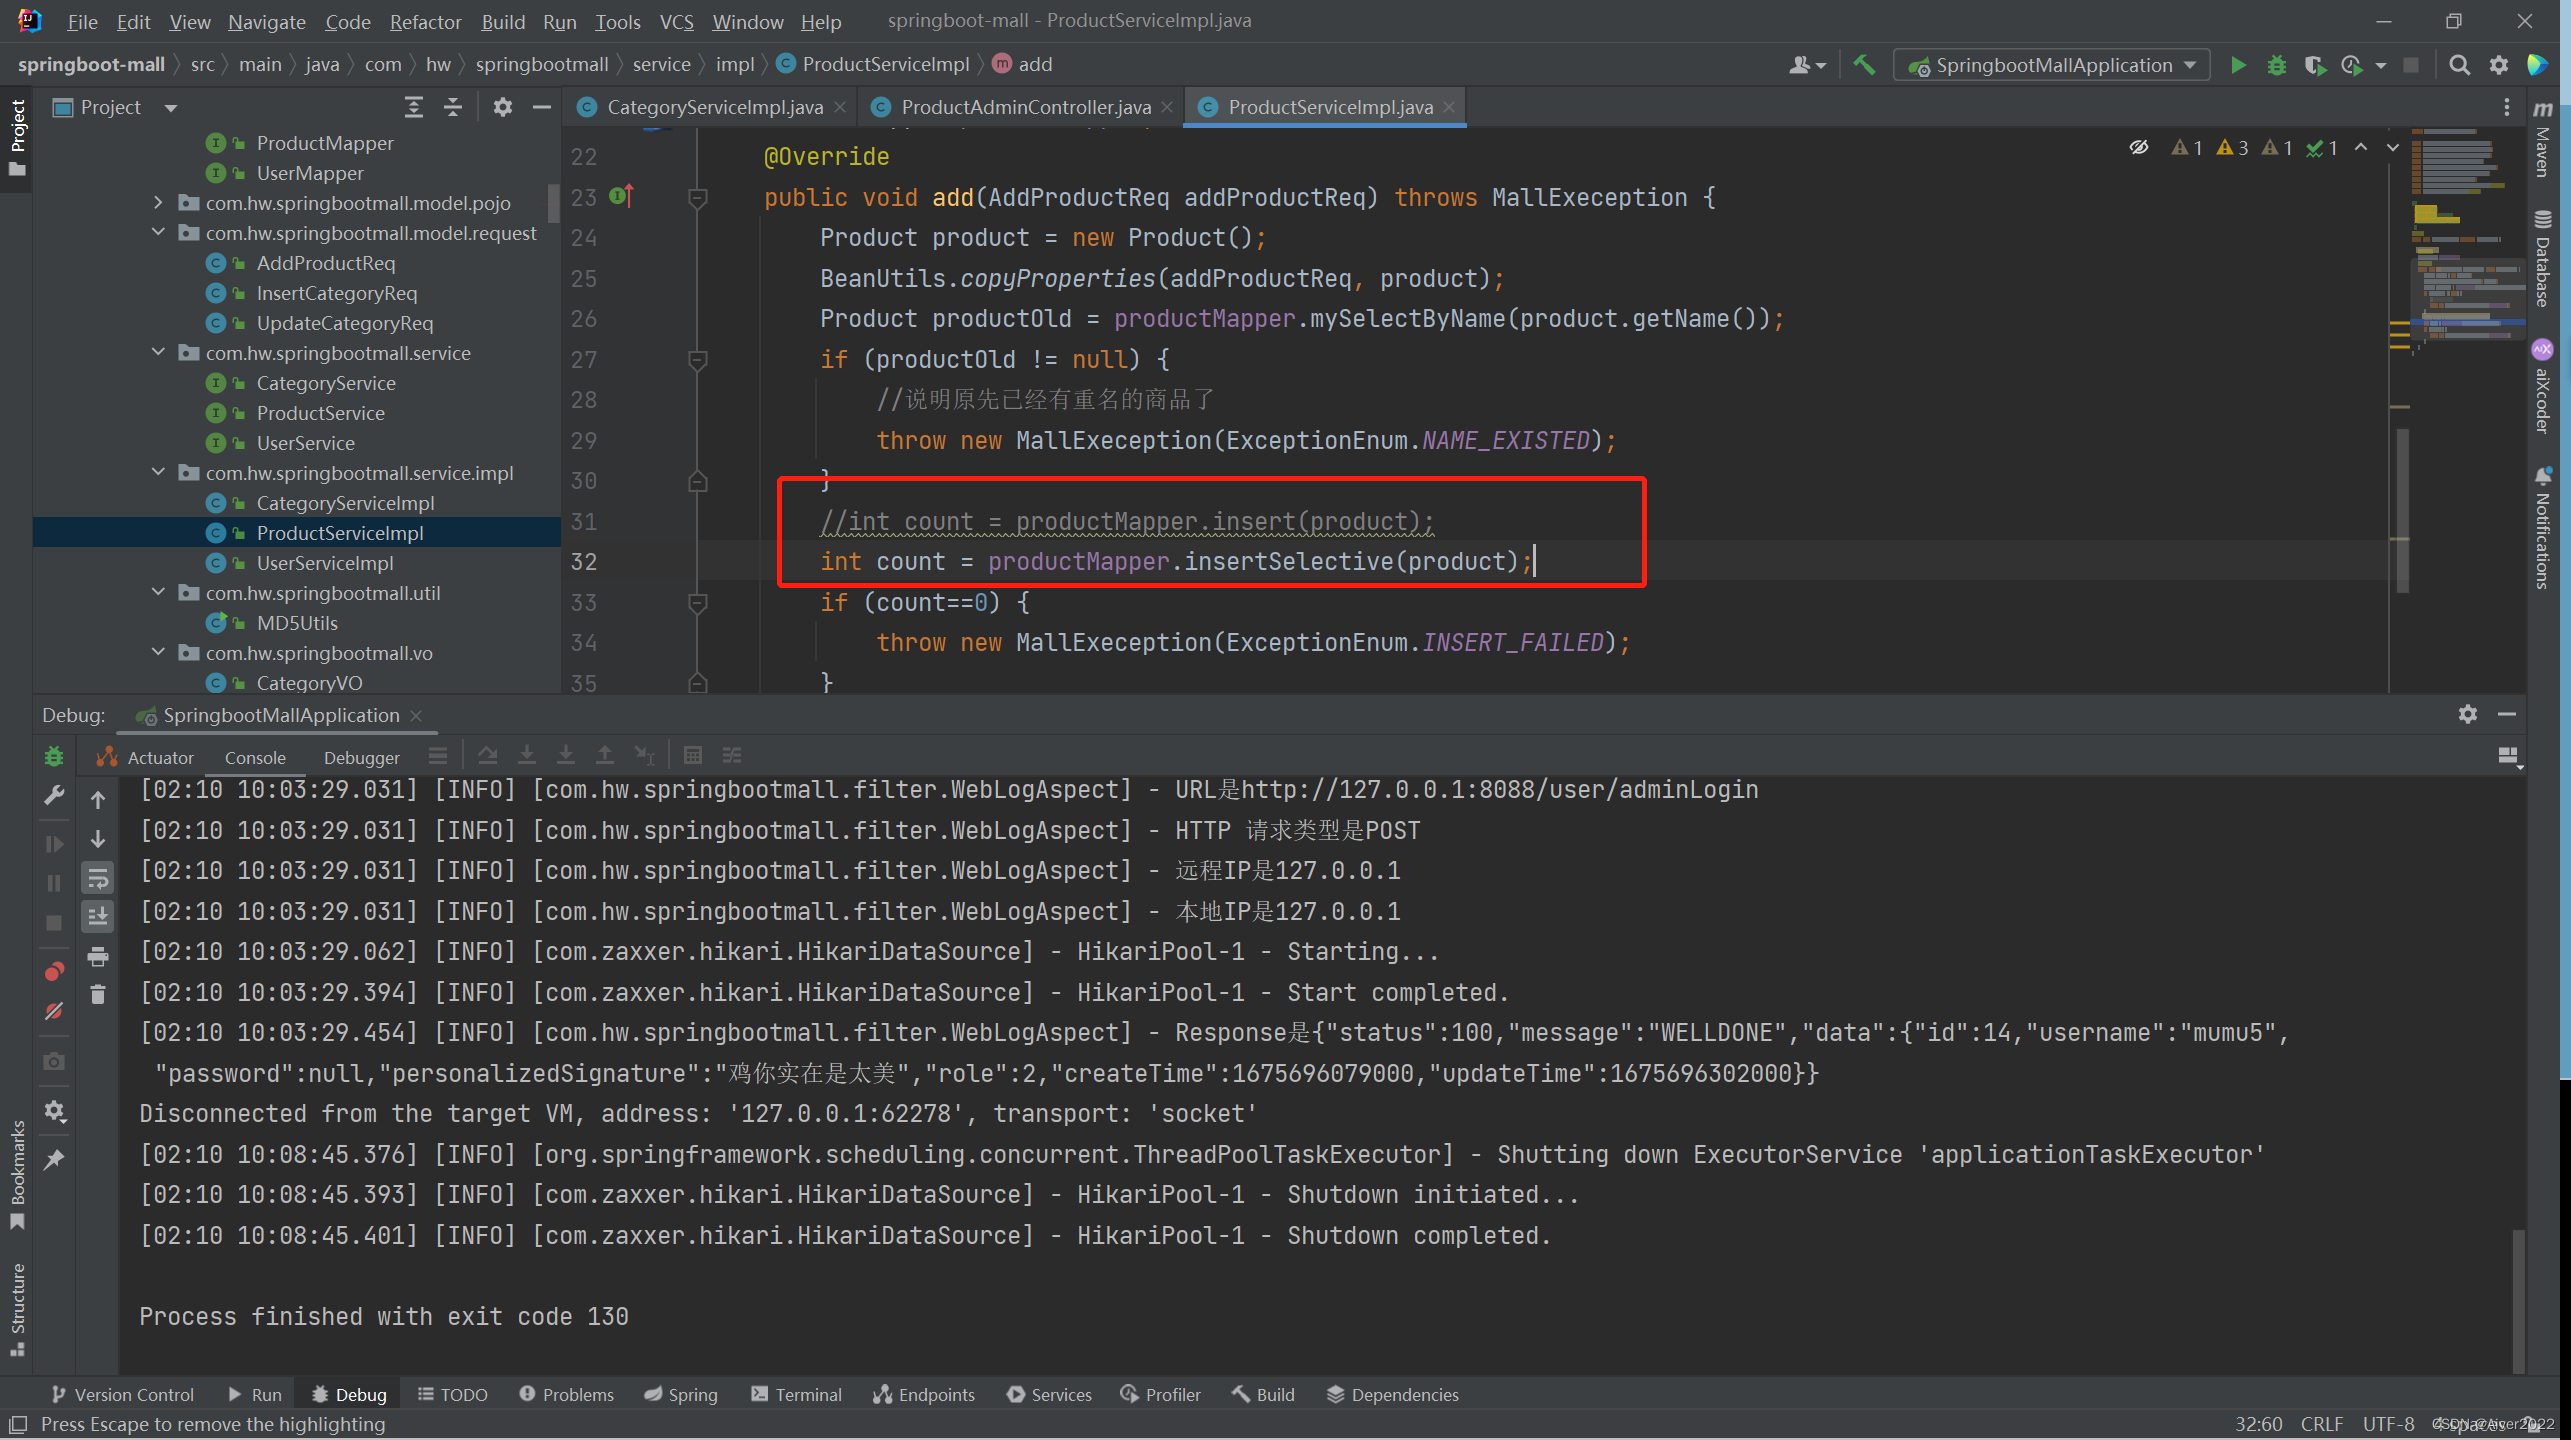
Task: Open the Project panel settings gear
Action: point(502,107)
